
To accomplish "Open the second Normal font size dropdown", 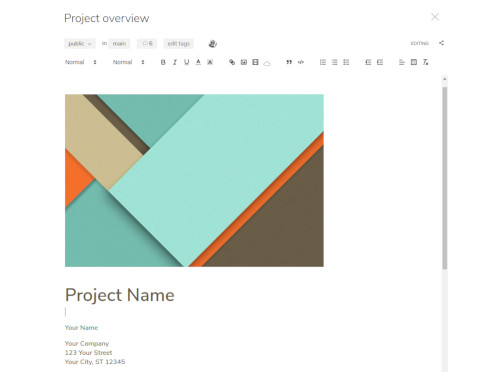I will point(129,62).
